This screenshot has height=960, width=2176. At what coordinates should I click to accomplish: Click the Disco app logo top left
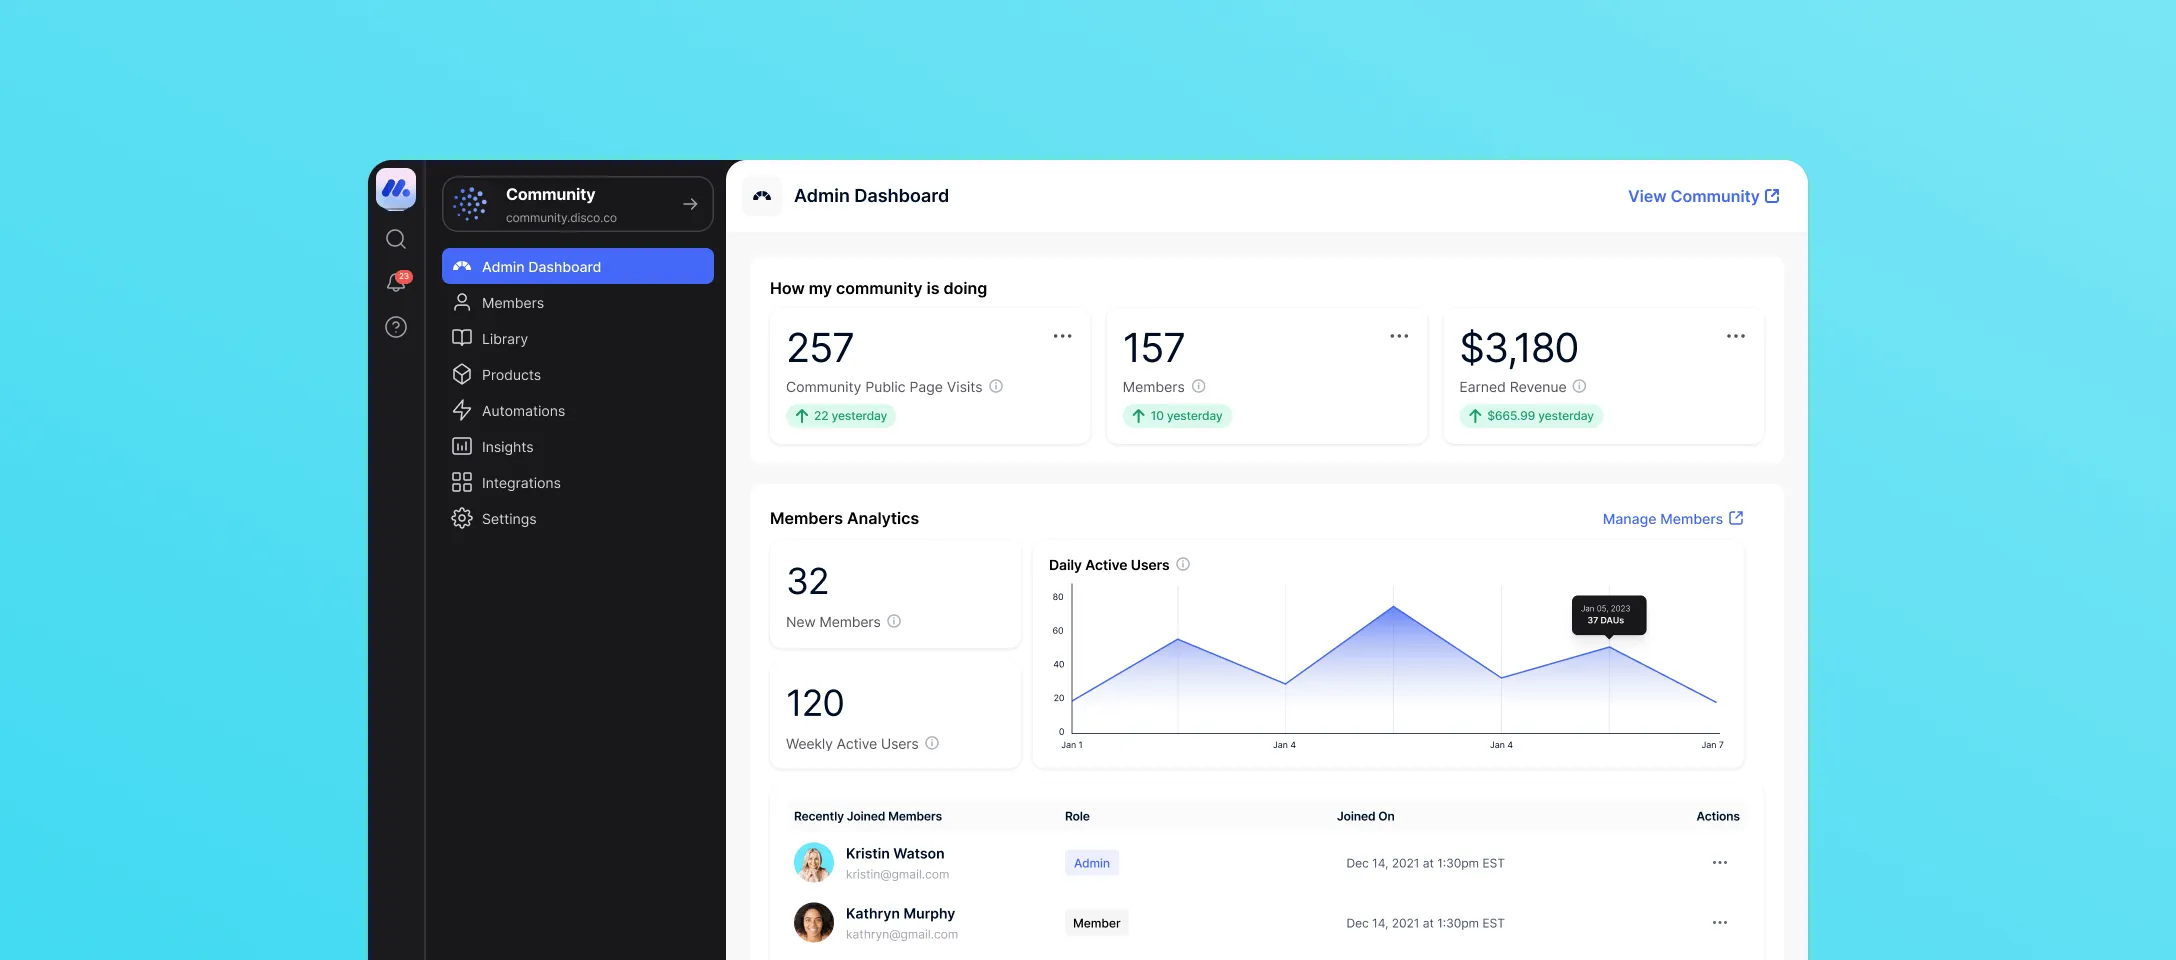click(x=396, y=189)
